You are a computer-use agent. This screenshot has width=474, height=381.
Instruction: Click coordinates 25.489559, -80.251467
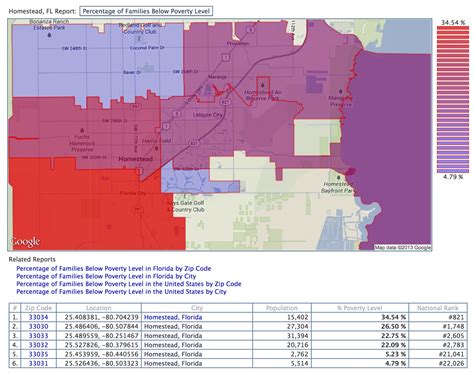[x=101, y=336]
